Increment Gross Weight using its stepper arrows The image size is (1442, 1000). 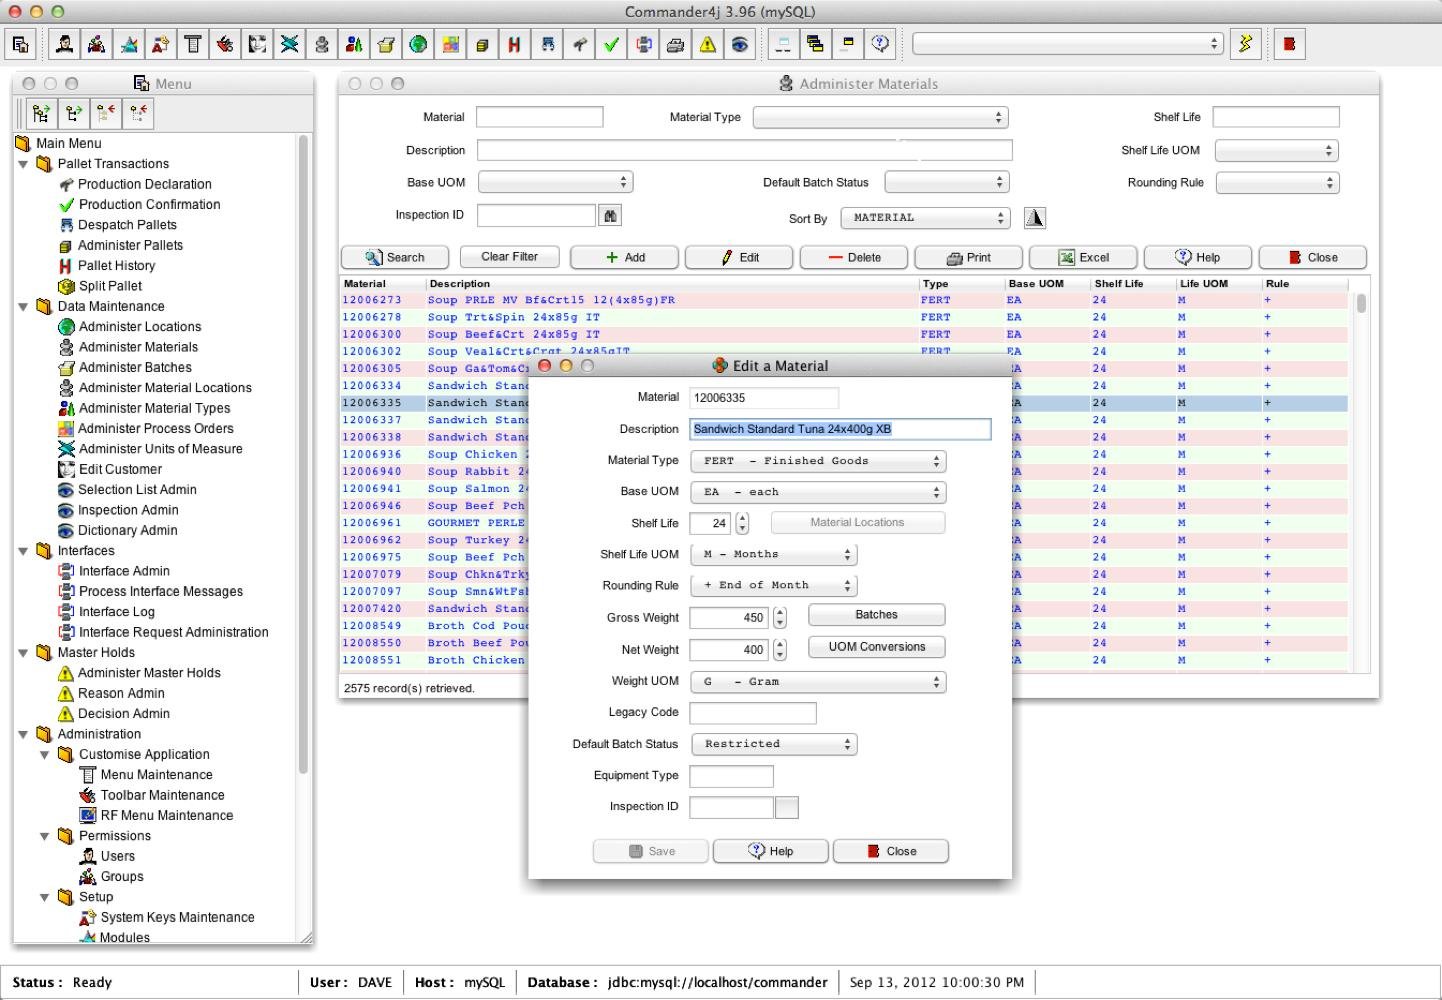pyautogui.click(x=779, y=613)
